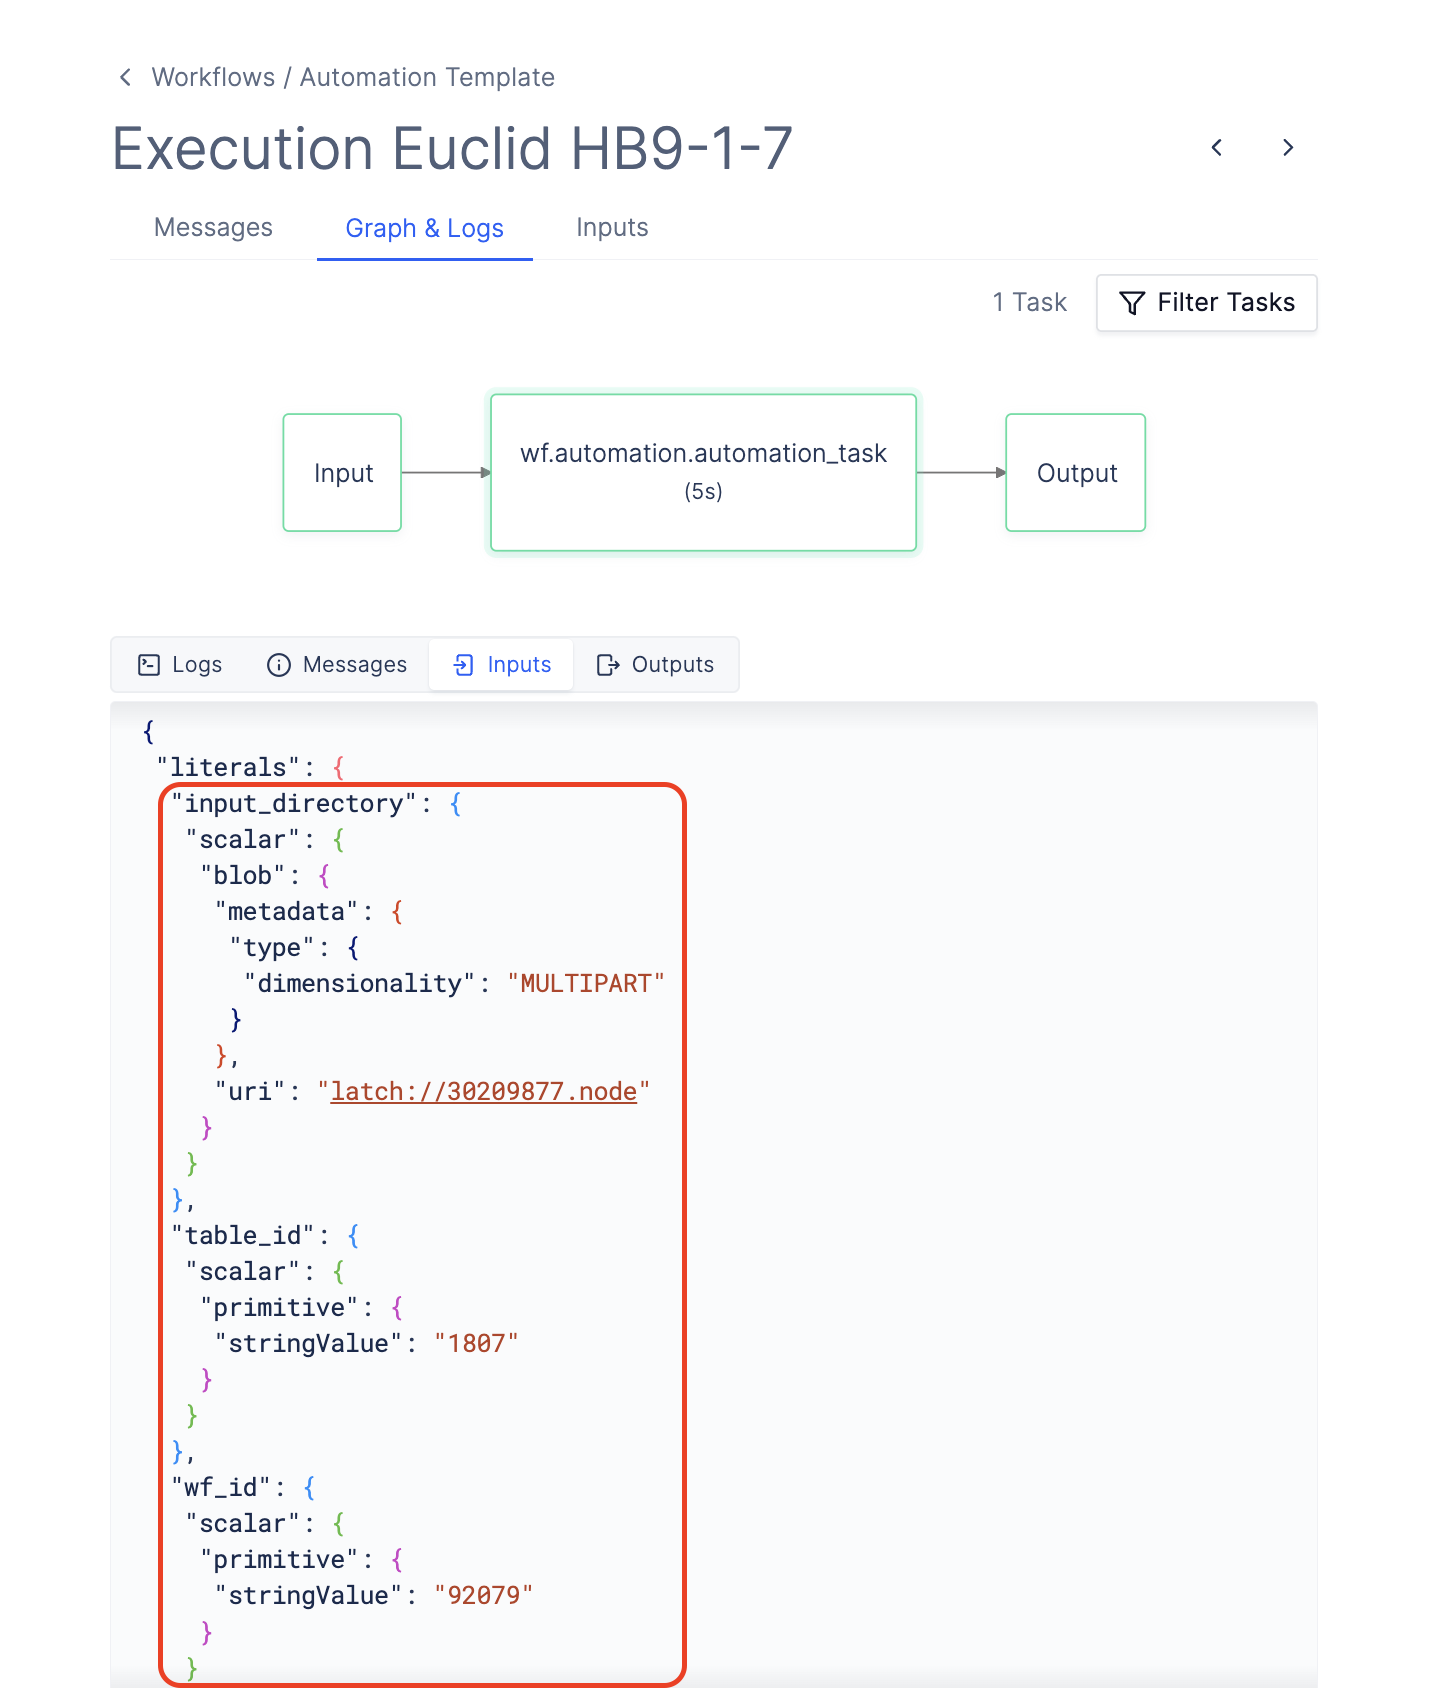
Task: Select the Input graph node
Action: click(x=342, y=472)
